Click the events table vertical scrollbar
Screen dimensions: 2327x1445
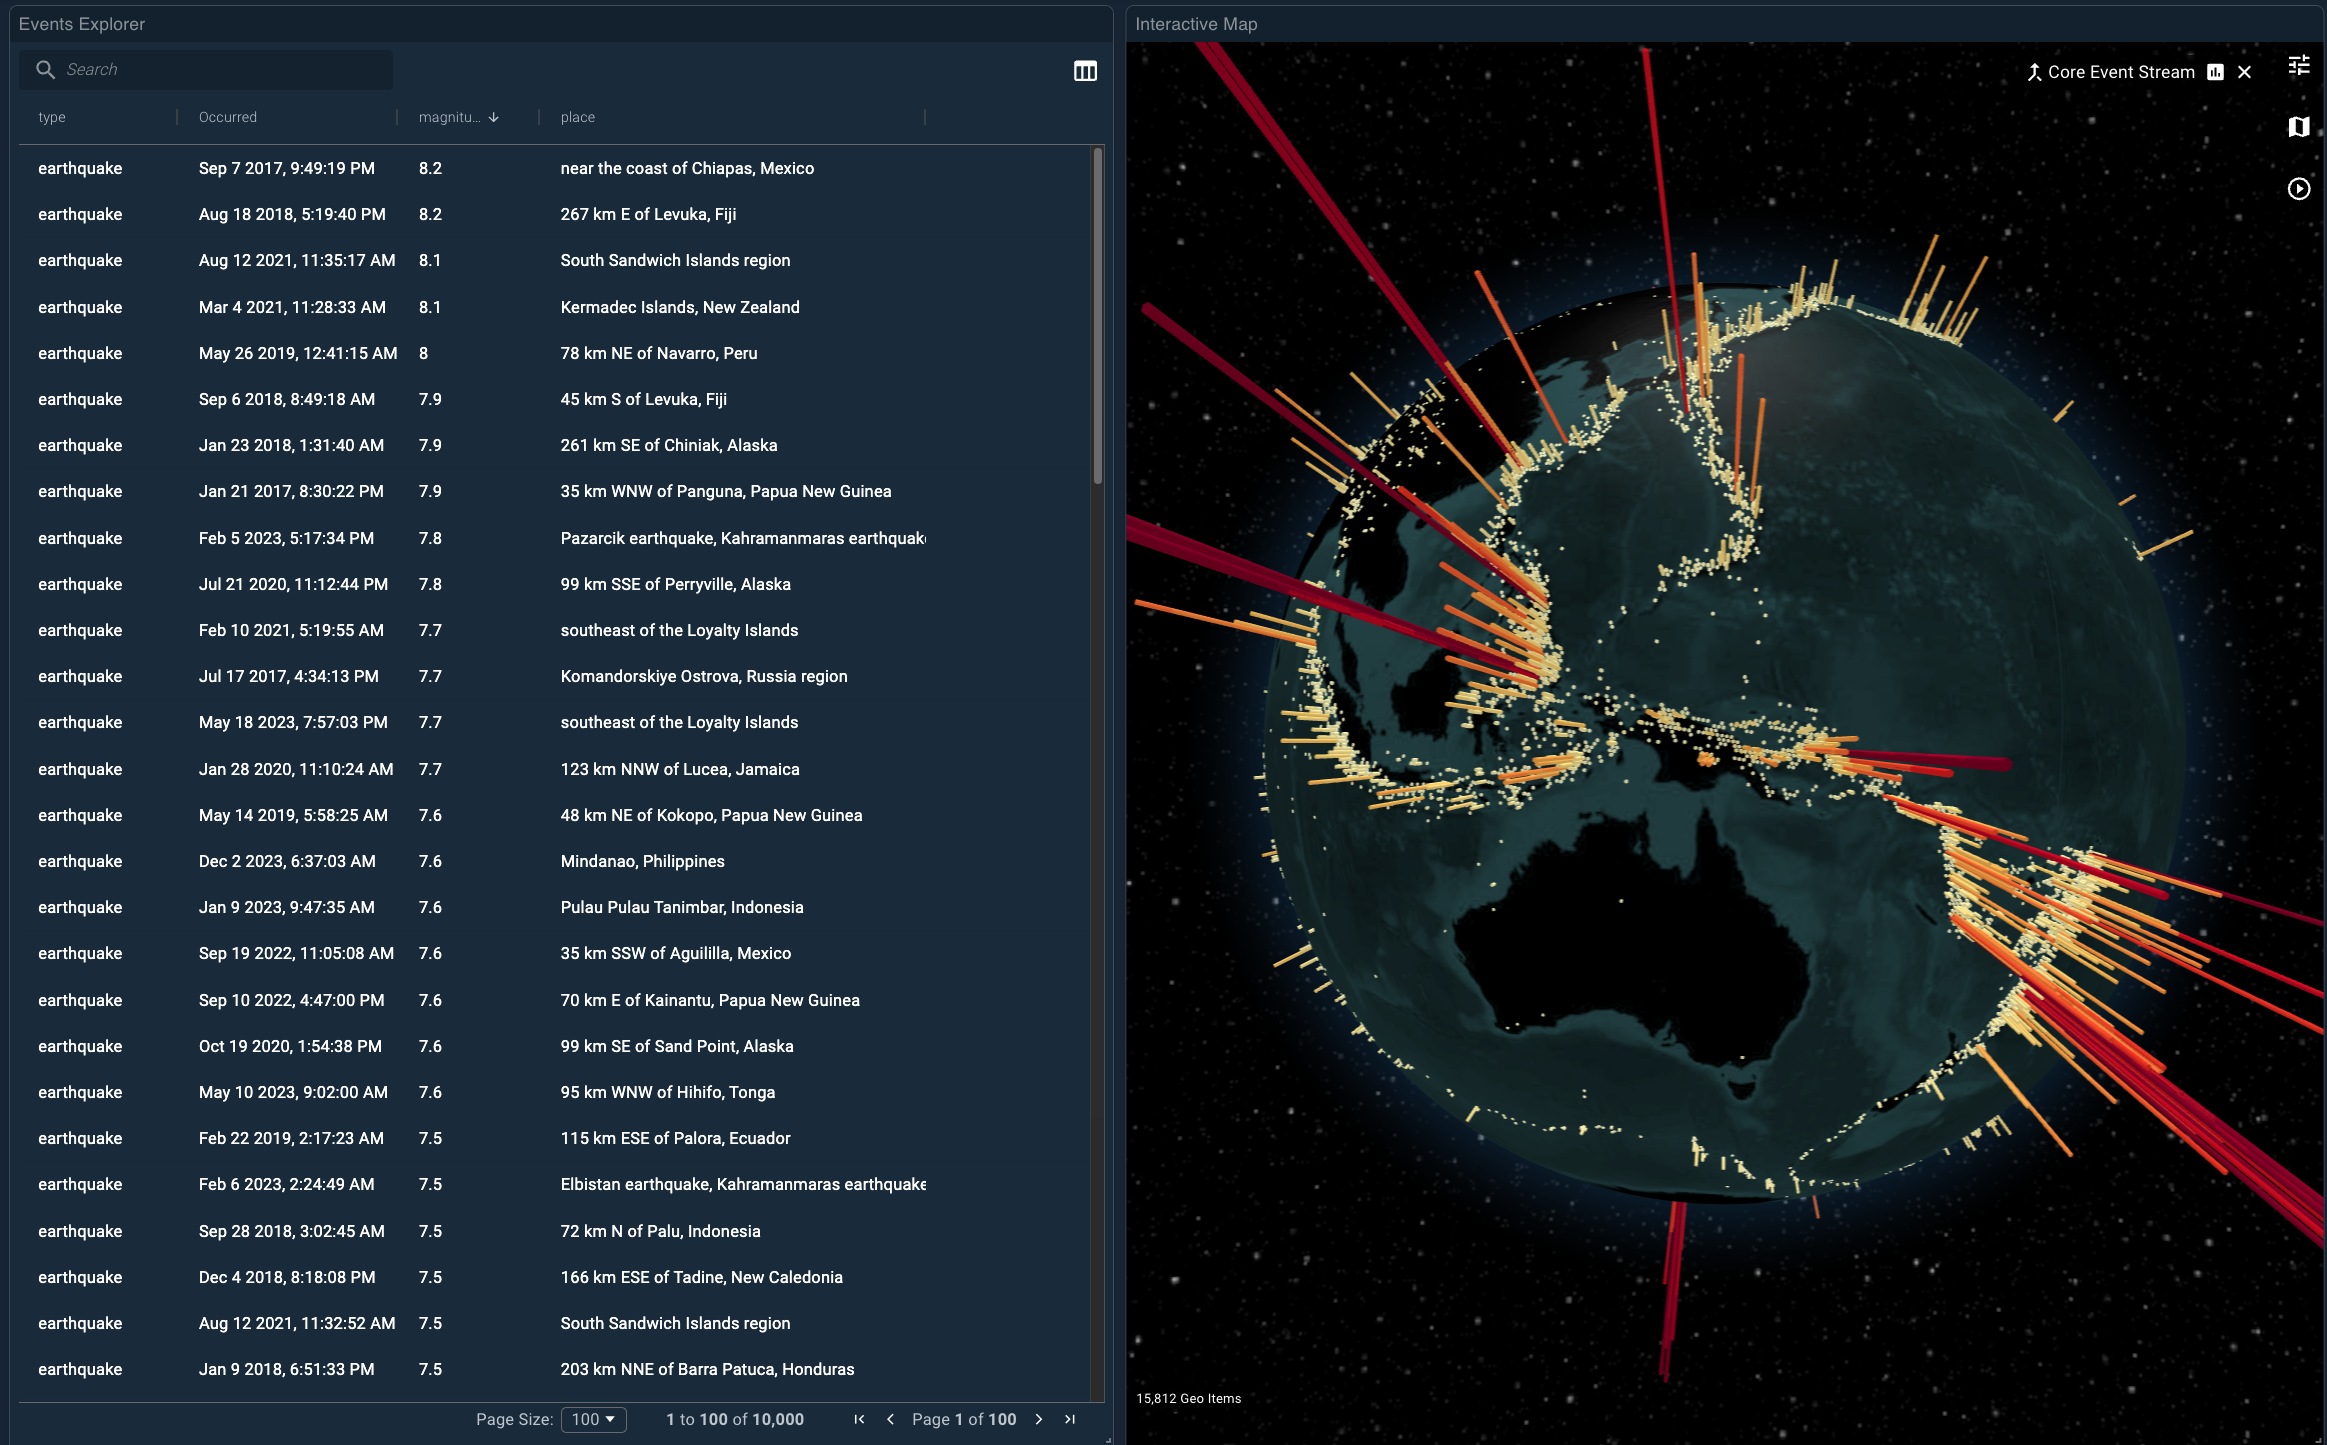[1098, 315]
